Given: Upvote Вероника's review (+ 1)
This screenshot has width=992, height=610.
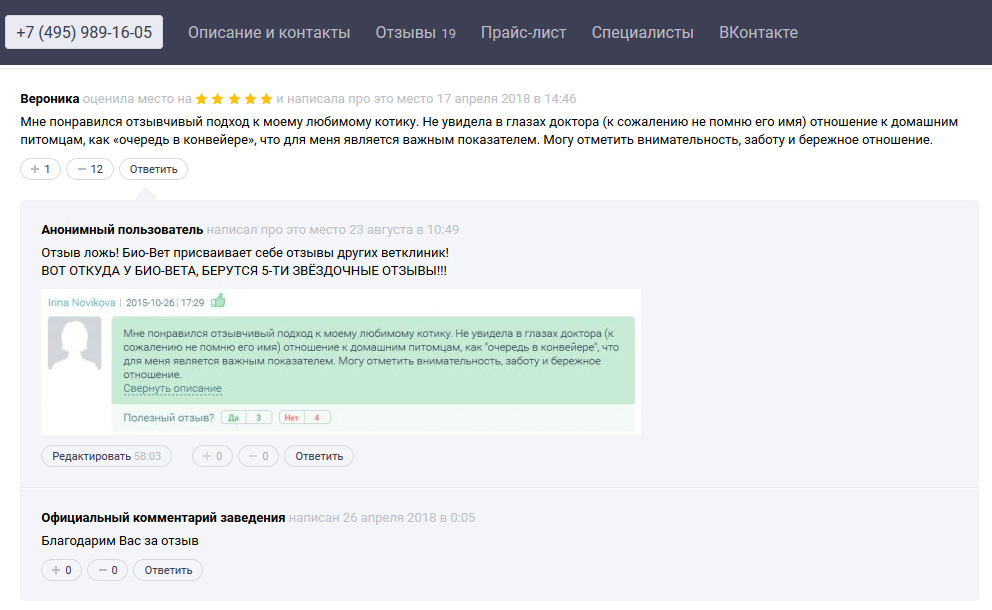Looking at the screenshot, I should [40, 169].
